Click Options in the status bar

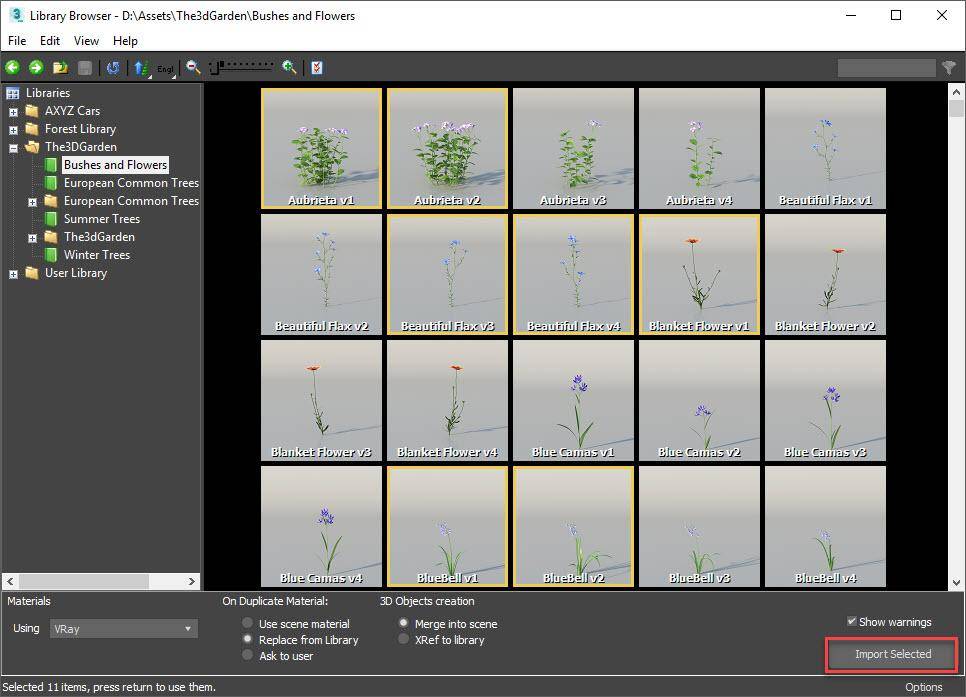923,687
